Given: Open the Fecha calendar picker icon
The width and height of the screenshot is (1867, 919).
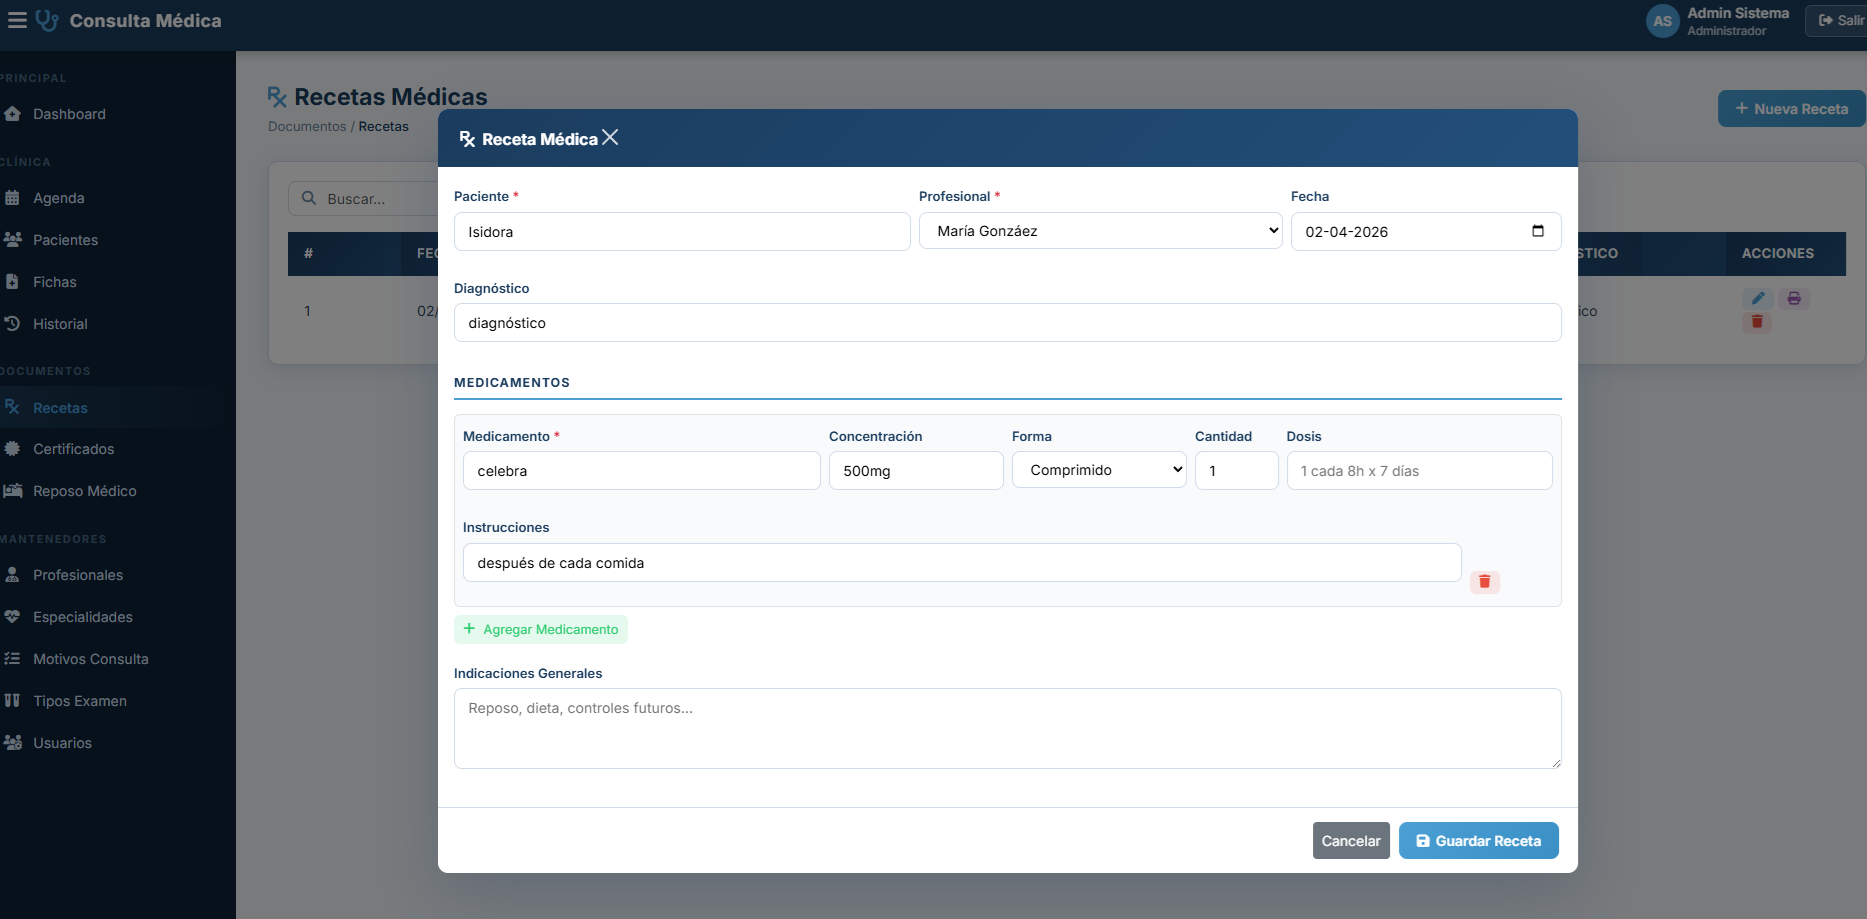Looking at the screenshot, I should tap(1538, 231).
